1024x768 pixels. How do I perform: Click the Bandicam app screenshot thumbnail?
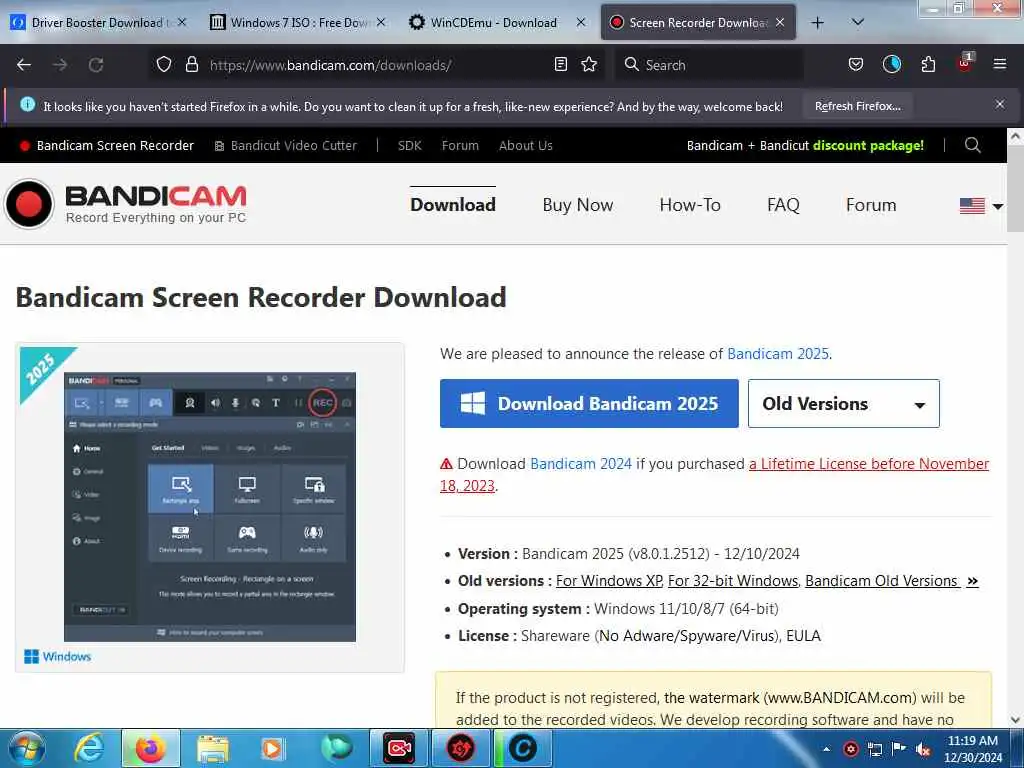(x=210, y=507)
